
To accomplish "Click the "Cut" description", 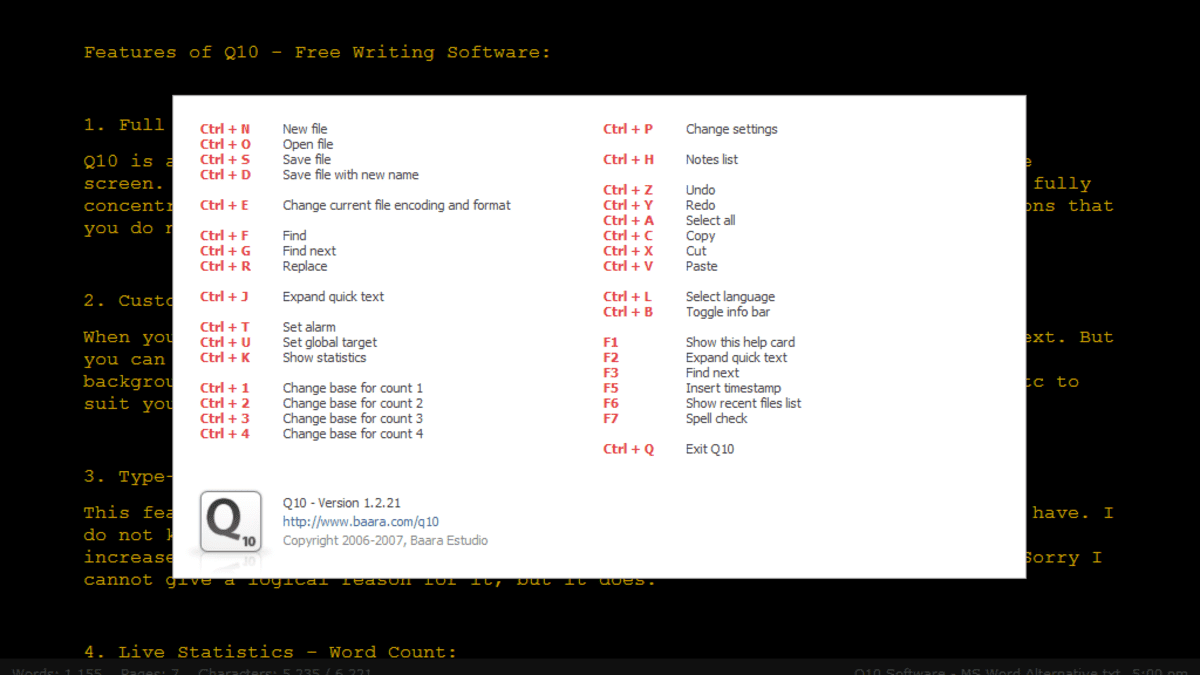I will (x=696, y=251).
